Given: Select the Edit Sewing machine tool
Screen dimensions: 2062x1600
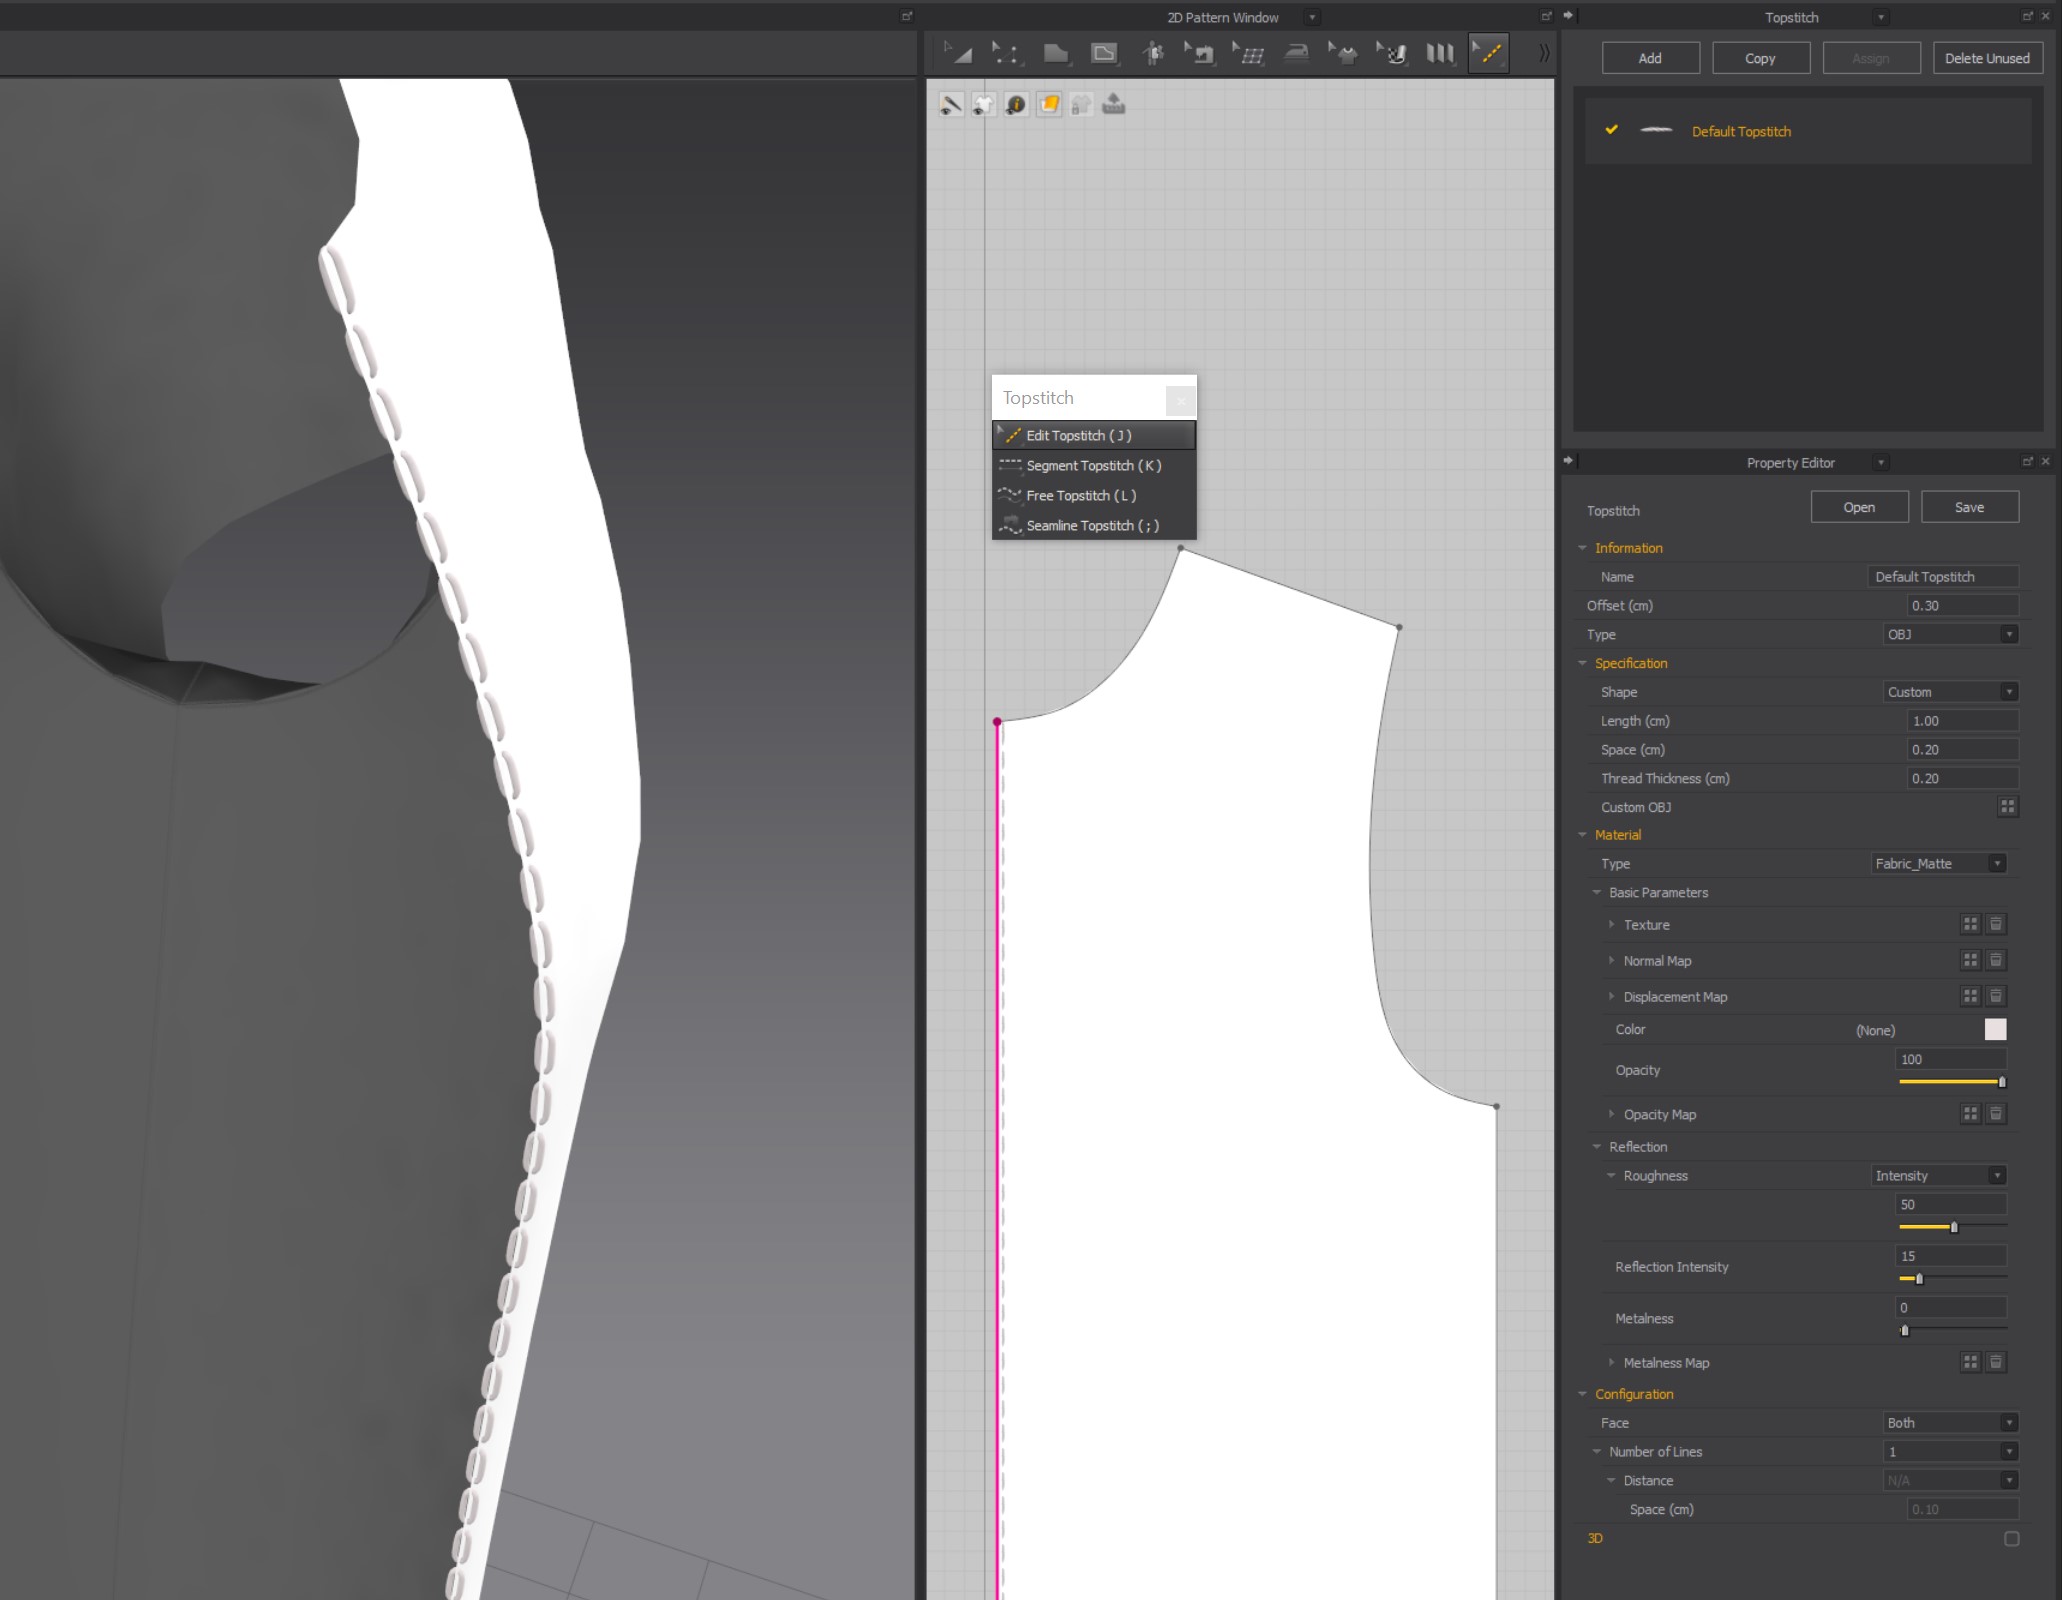Looking at the screenshot, I should pos(1200,54).
